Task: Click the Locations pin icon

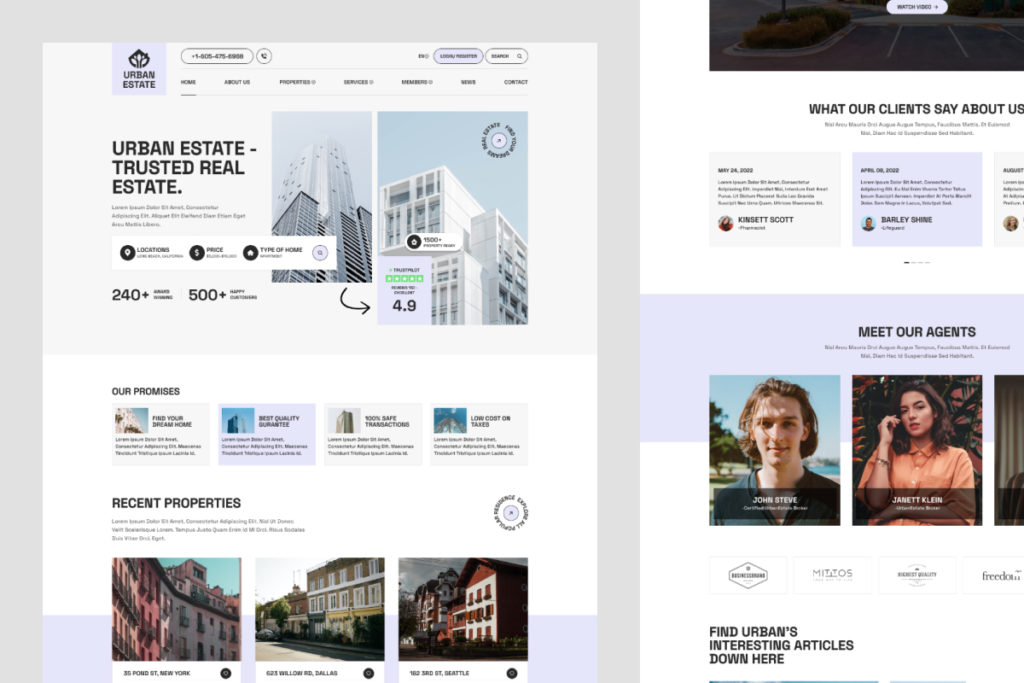Action: tap(127, 253)
